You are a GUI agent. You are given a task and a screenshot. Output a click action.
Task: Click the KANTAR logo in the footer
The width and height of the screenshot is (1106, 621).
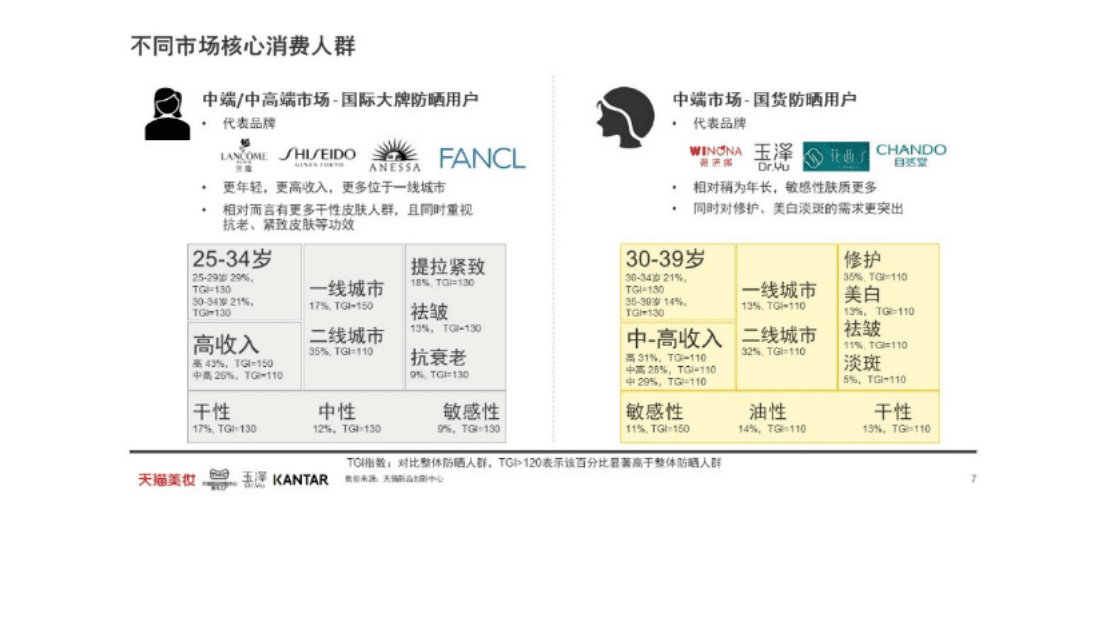click(x=298, y=479)
